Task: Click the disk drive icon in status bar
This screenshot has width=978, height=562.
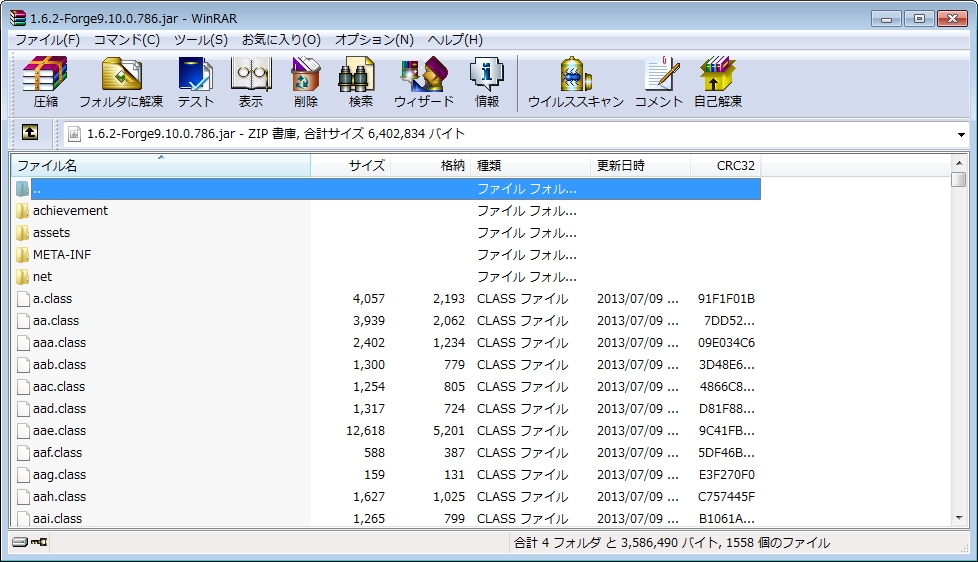Action: (x=20, y=542)
